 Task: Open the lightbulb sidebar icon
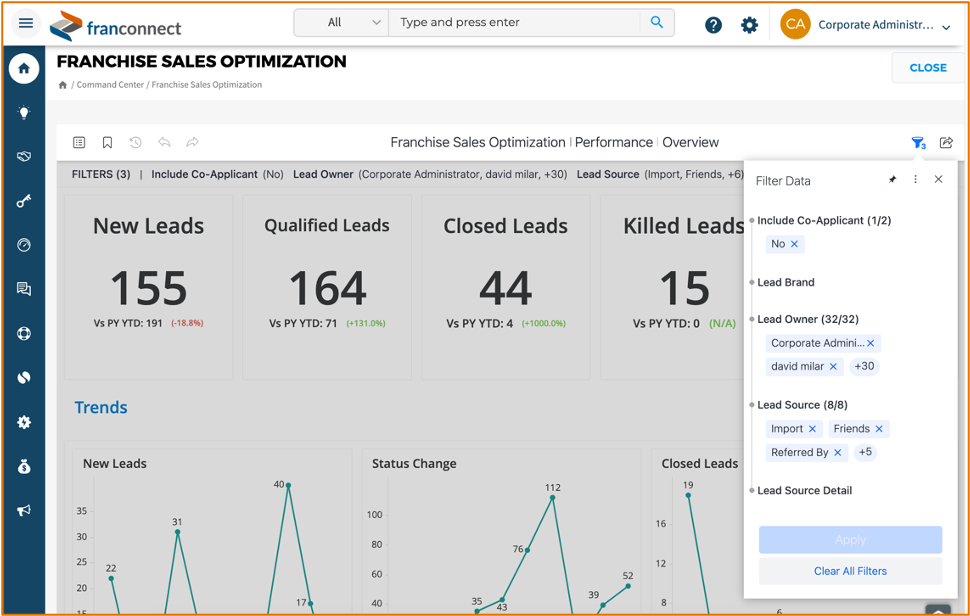(24, 113)
